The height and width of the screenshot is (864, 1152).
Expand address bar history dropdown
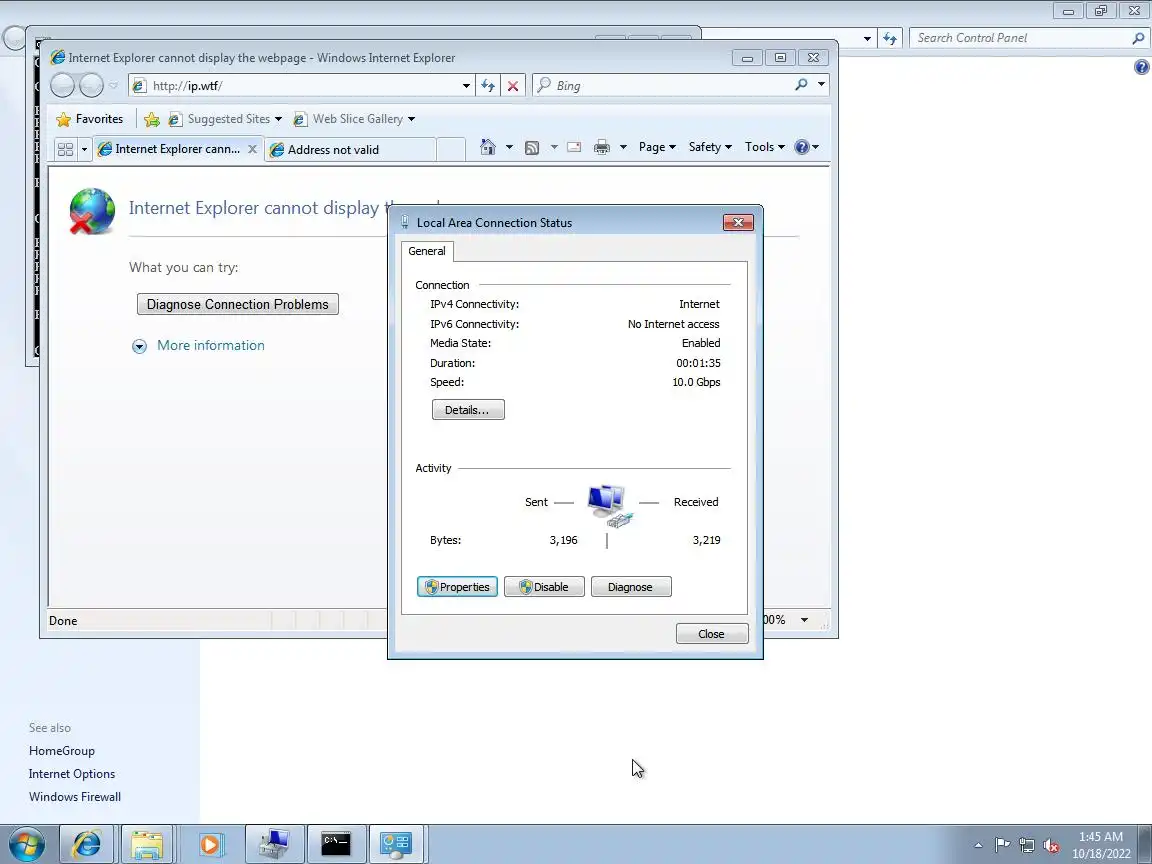pyautogui.click(x=466, y=86)
